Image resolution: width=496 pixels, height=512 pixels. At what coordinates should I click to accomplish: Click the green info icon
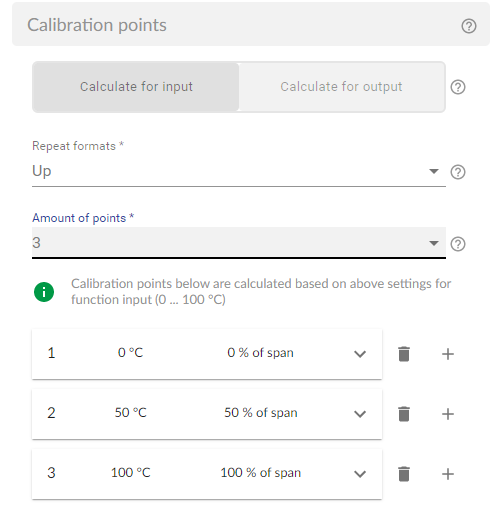[x=44, y=292]
